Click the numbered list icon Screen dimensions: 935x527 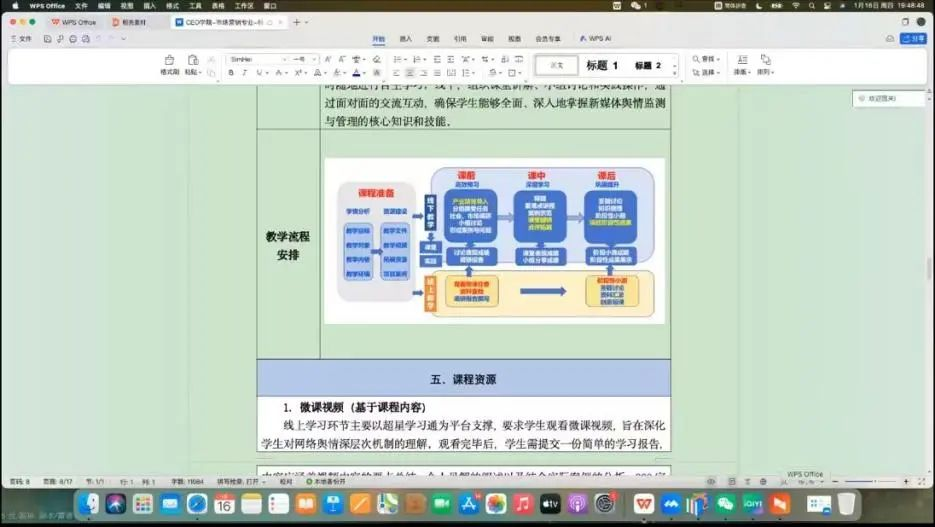(x=416, y=60)
